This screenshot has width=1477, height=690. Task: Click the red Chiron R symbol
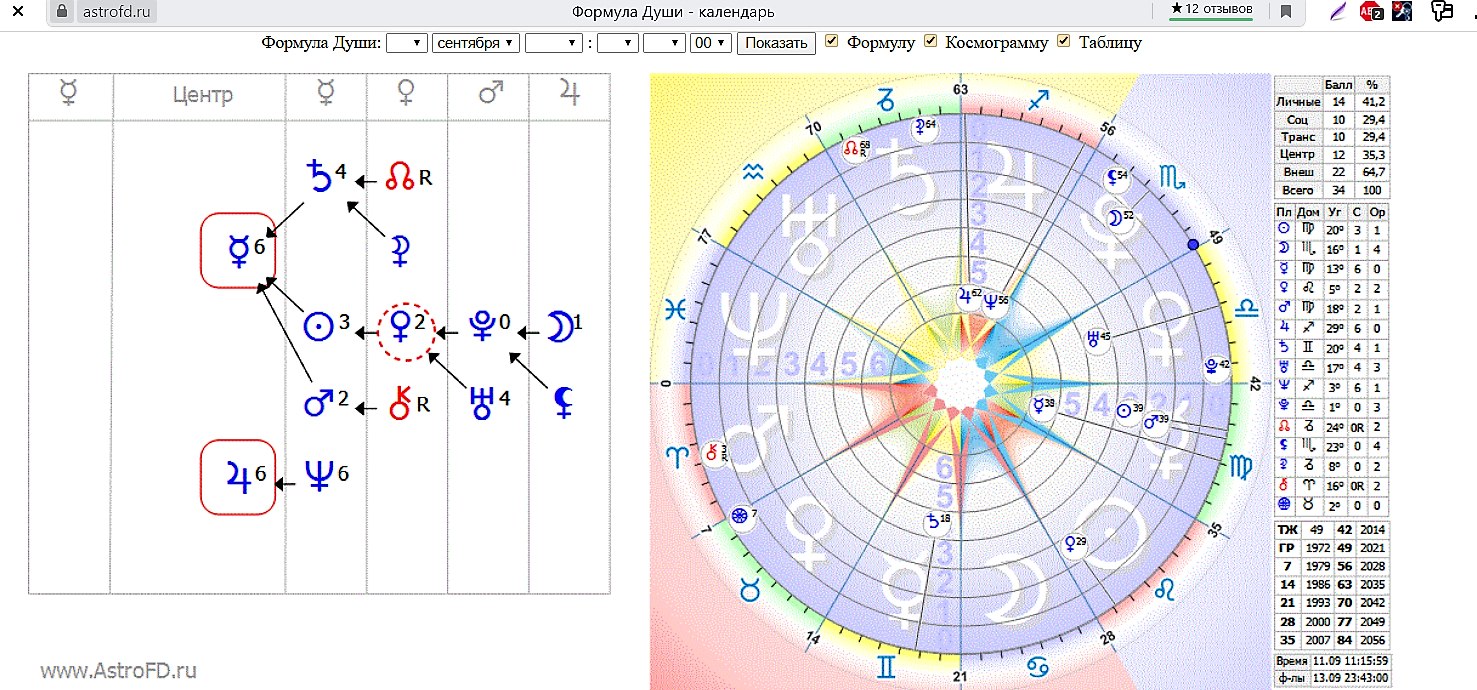(401, 404)
